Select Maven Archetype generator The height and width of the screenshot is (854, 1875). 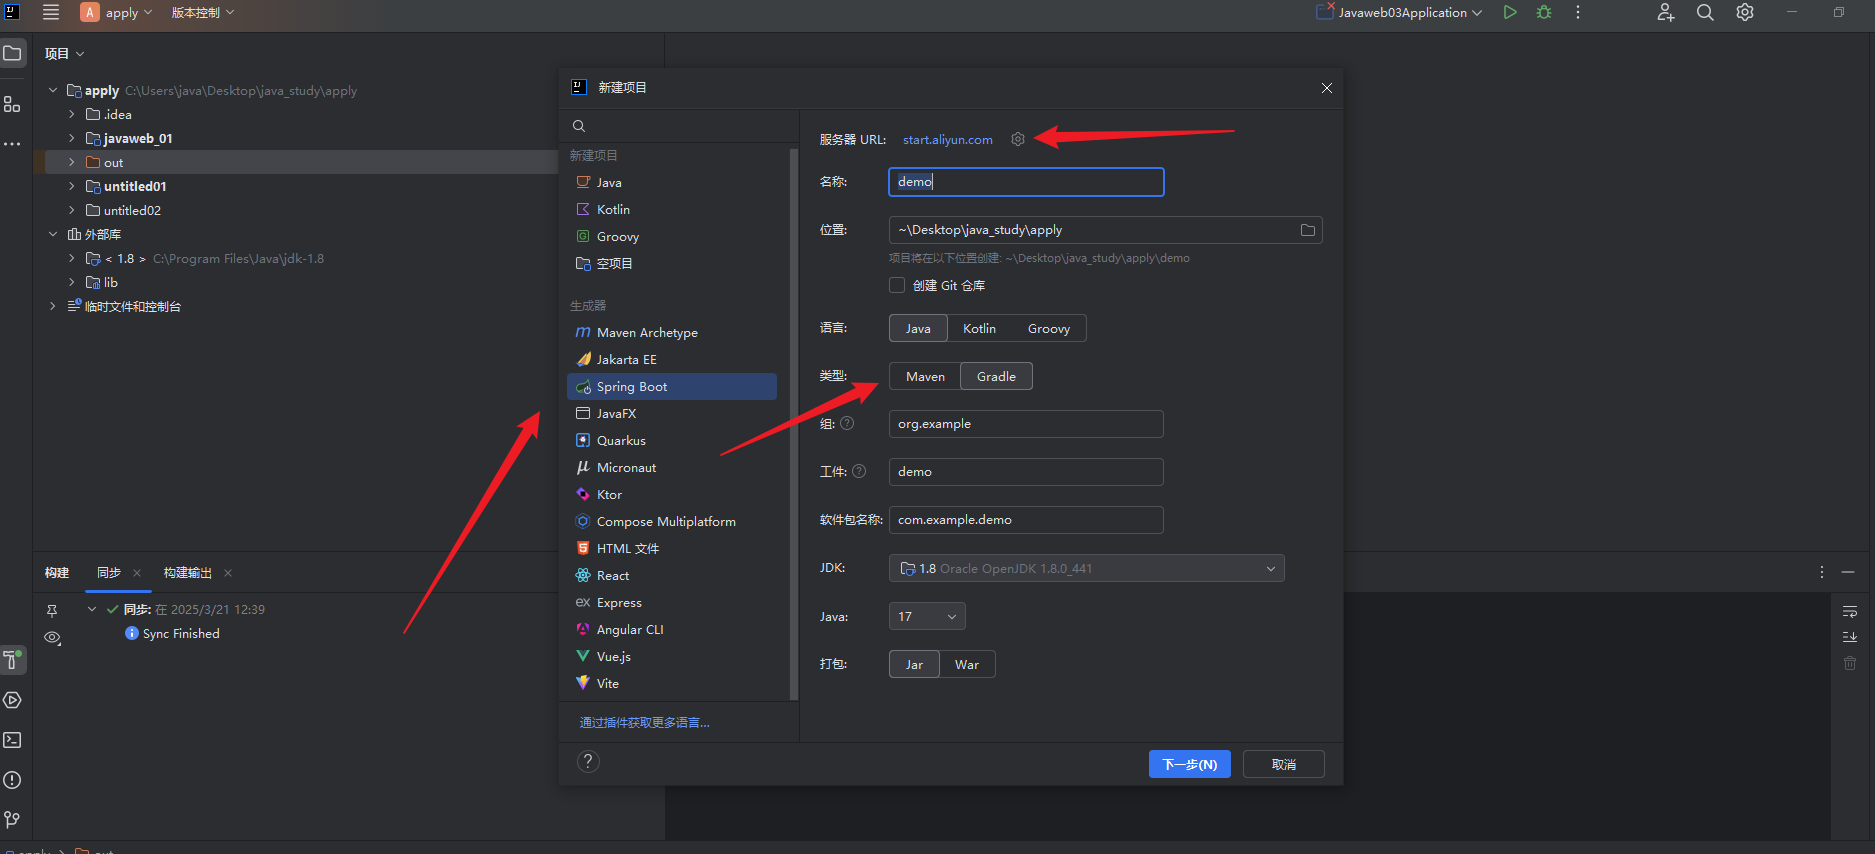(x=672, y=332)
